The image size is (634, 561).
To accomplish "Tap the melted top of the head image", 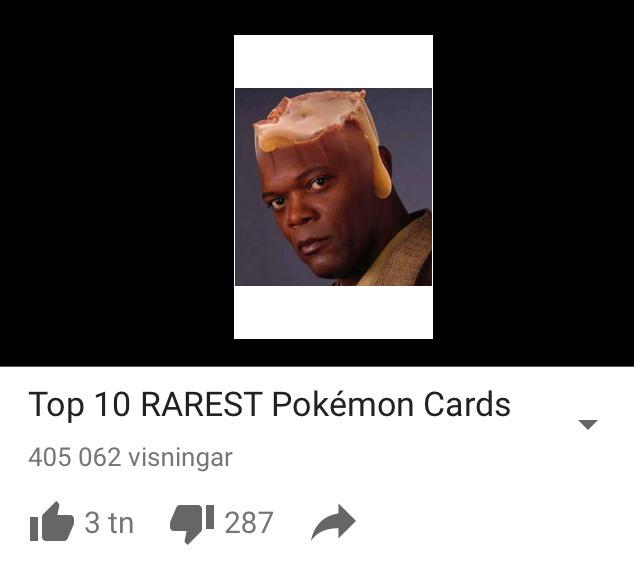I will pos(313,119).
